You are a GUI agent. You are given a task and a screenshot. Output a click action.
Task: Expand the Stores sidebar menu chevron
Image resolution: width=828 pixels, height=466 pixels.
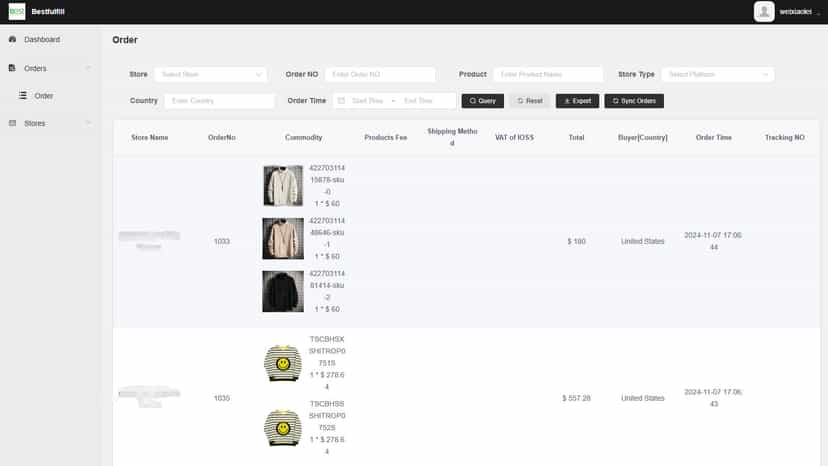(x=88, y=123)
